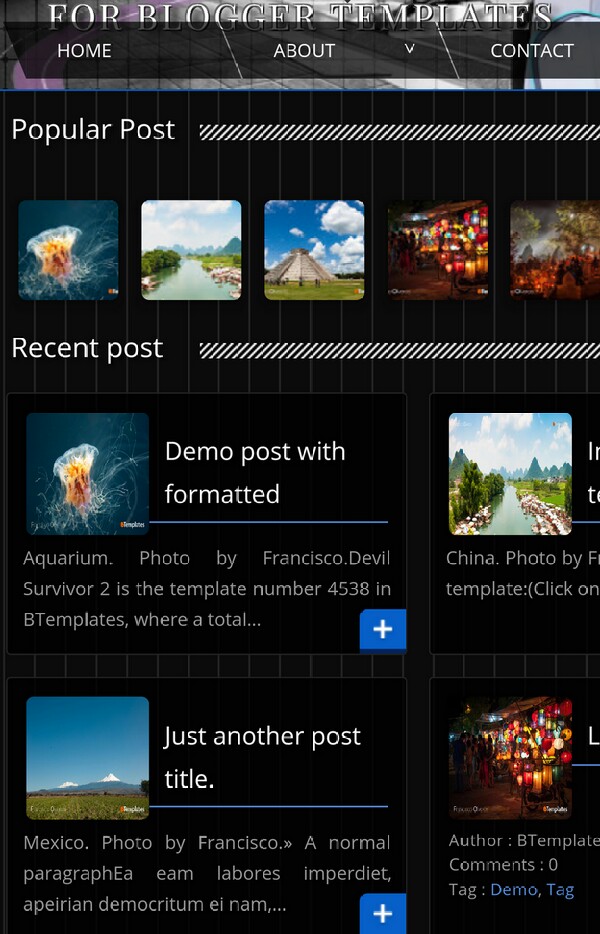The height and width of the screenshot is (934, 600).
Task: Open the colorful lanterns thumbnail in Popular Post
Action: (437, 250)
